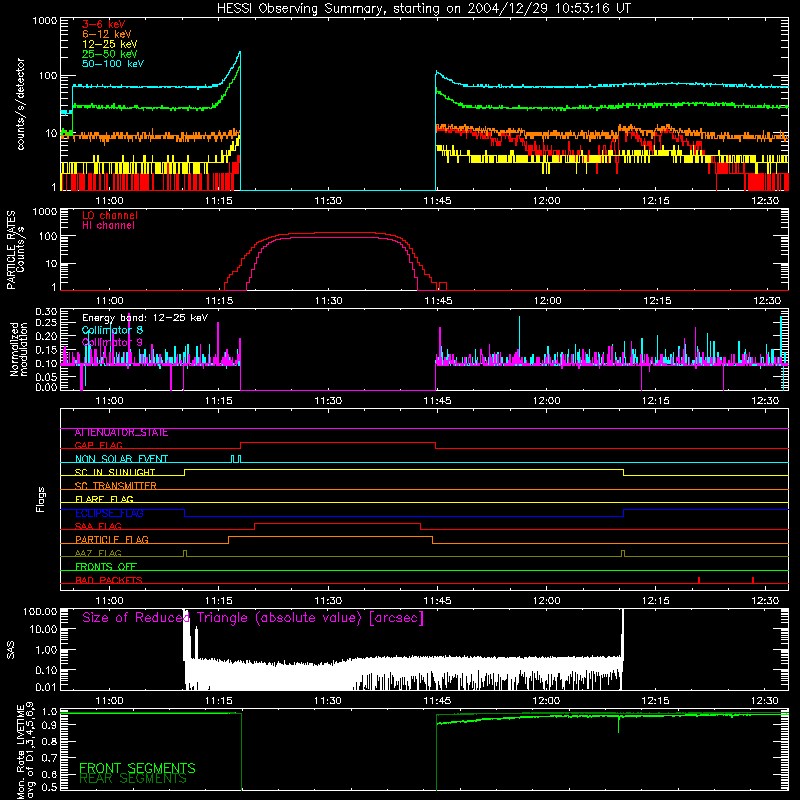Click the 12:00 tick label under the flags panel

tap(546, 601)
